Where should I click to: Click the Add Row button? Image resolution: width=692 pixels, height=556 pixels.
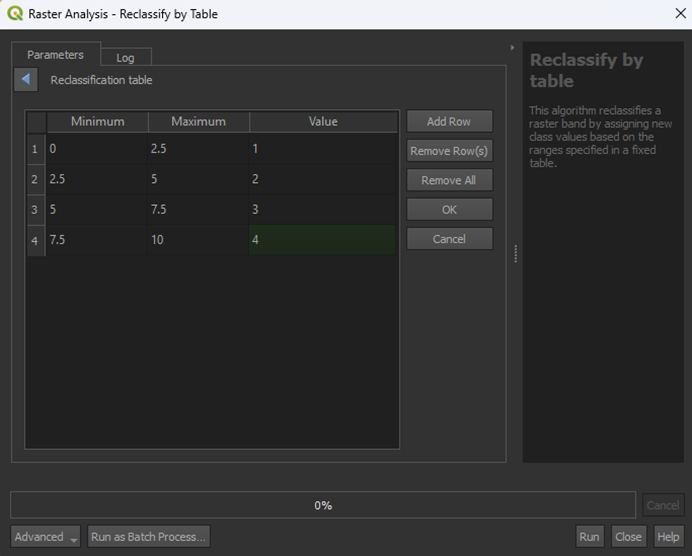(x=449, y=121)
